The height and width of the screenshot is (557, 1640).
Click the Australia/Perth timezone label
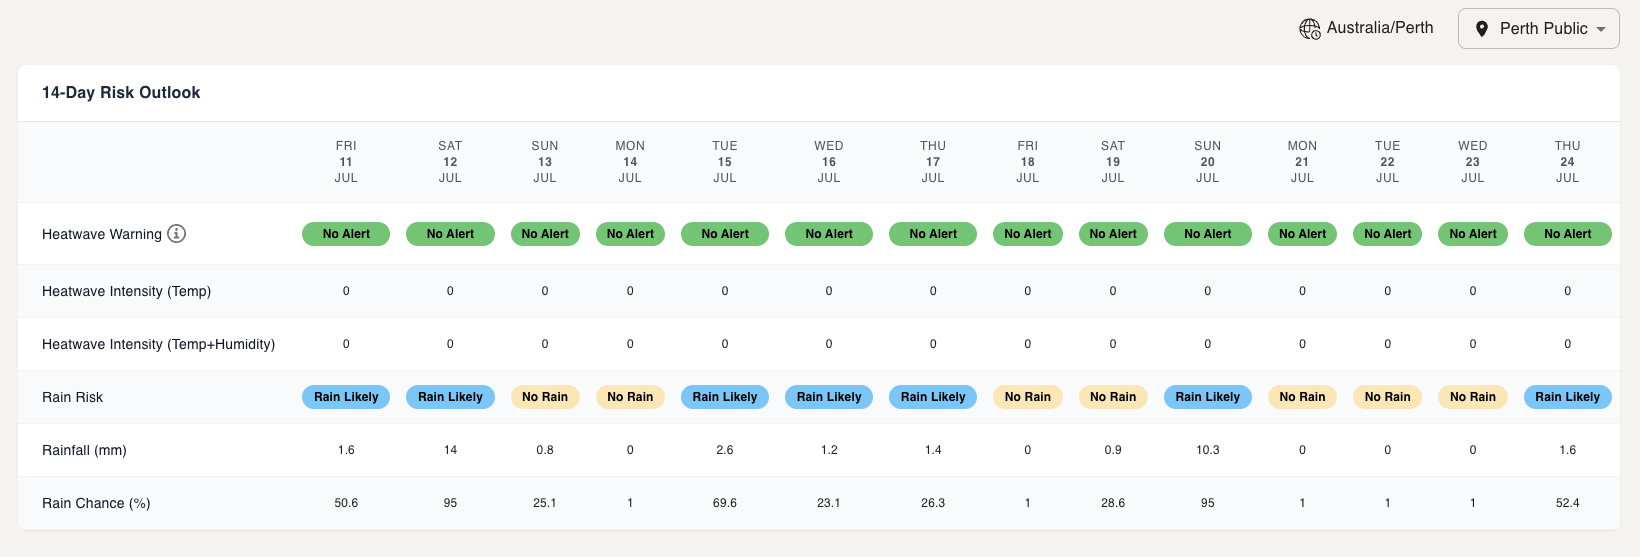(1379, 28)
